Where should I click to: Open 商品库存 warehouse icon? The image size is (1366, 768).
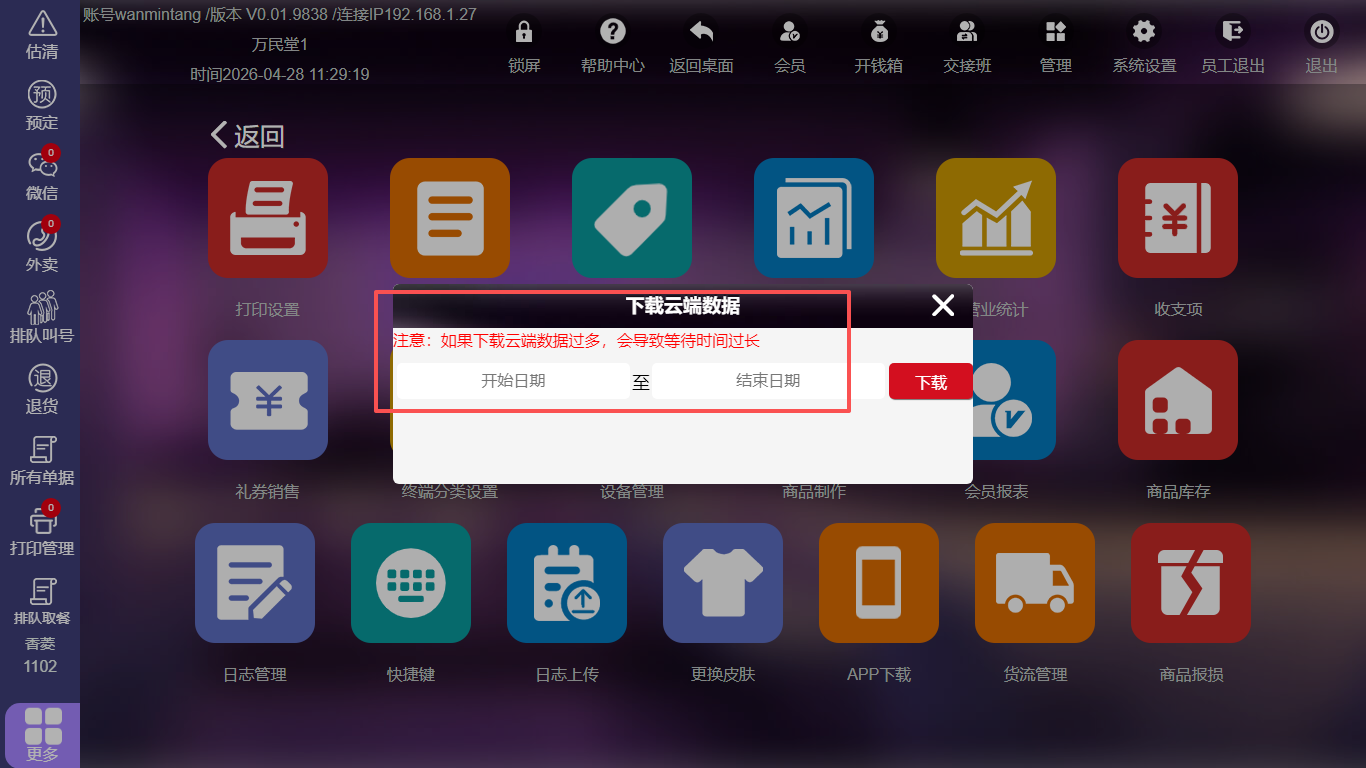click(1177, 400)
